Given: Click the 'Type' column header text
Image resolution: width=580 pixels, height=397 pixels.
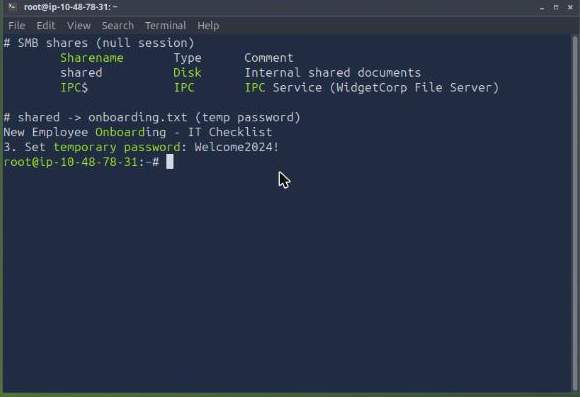Looking at the screenshot, I should (x=188, y=58).
